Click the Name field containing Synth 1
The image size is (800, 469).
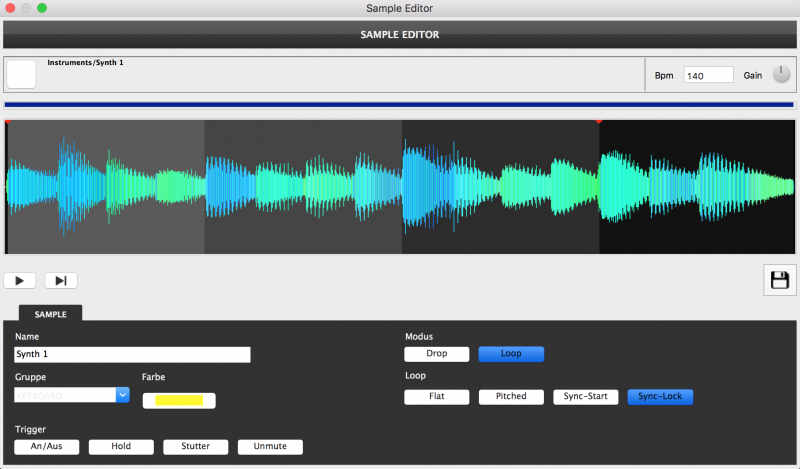tap(132, 355)
